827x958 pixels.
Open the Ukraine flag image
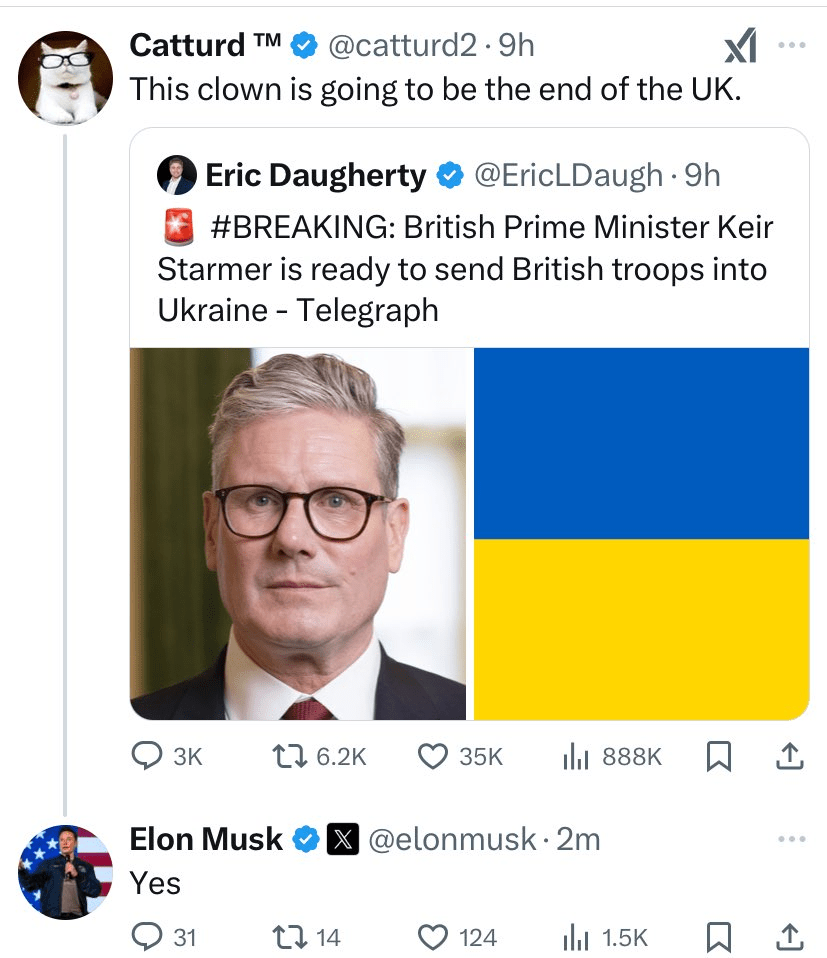coord(641,533)
